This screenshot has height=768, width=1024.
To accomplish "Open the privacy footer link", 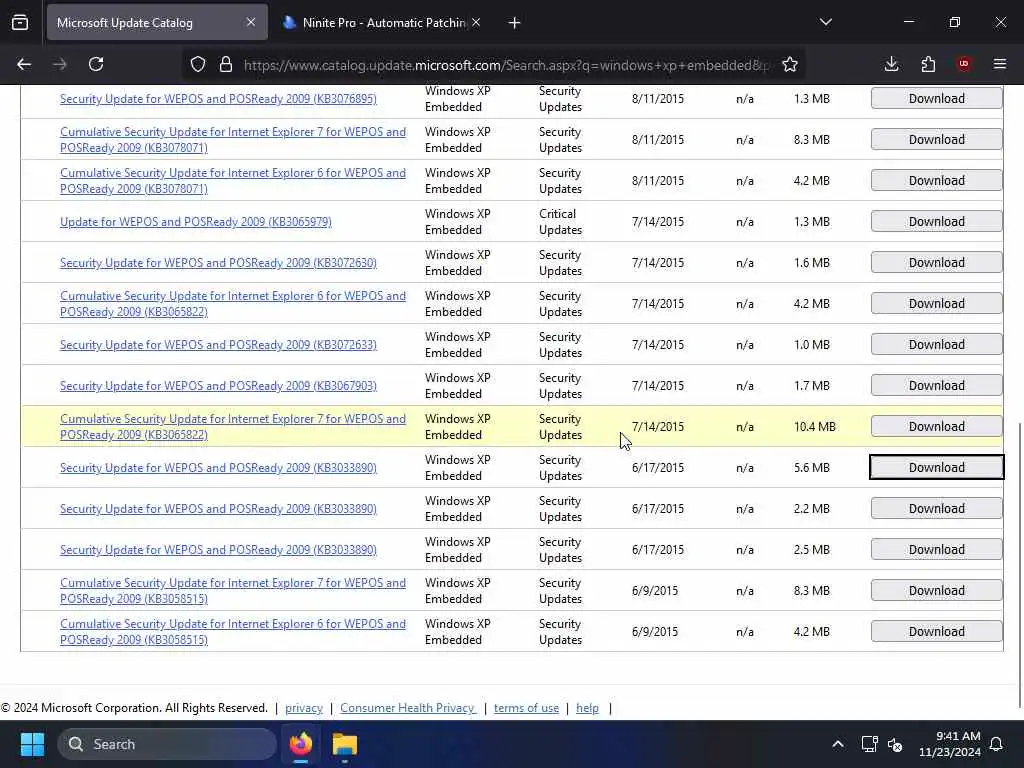I will point(304,708).
